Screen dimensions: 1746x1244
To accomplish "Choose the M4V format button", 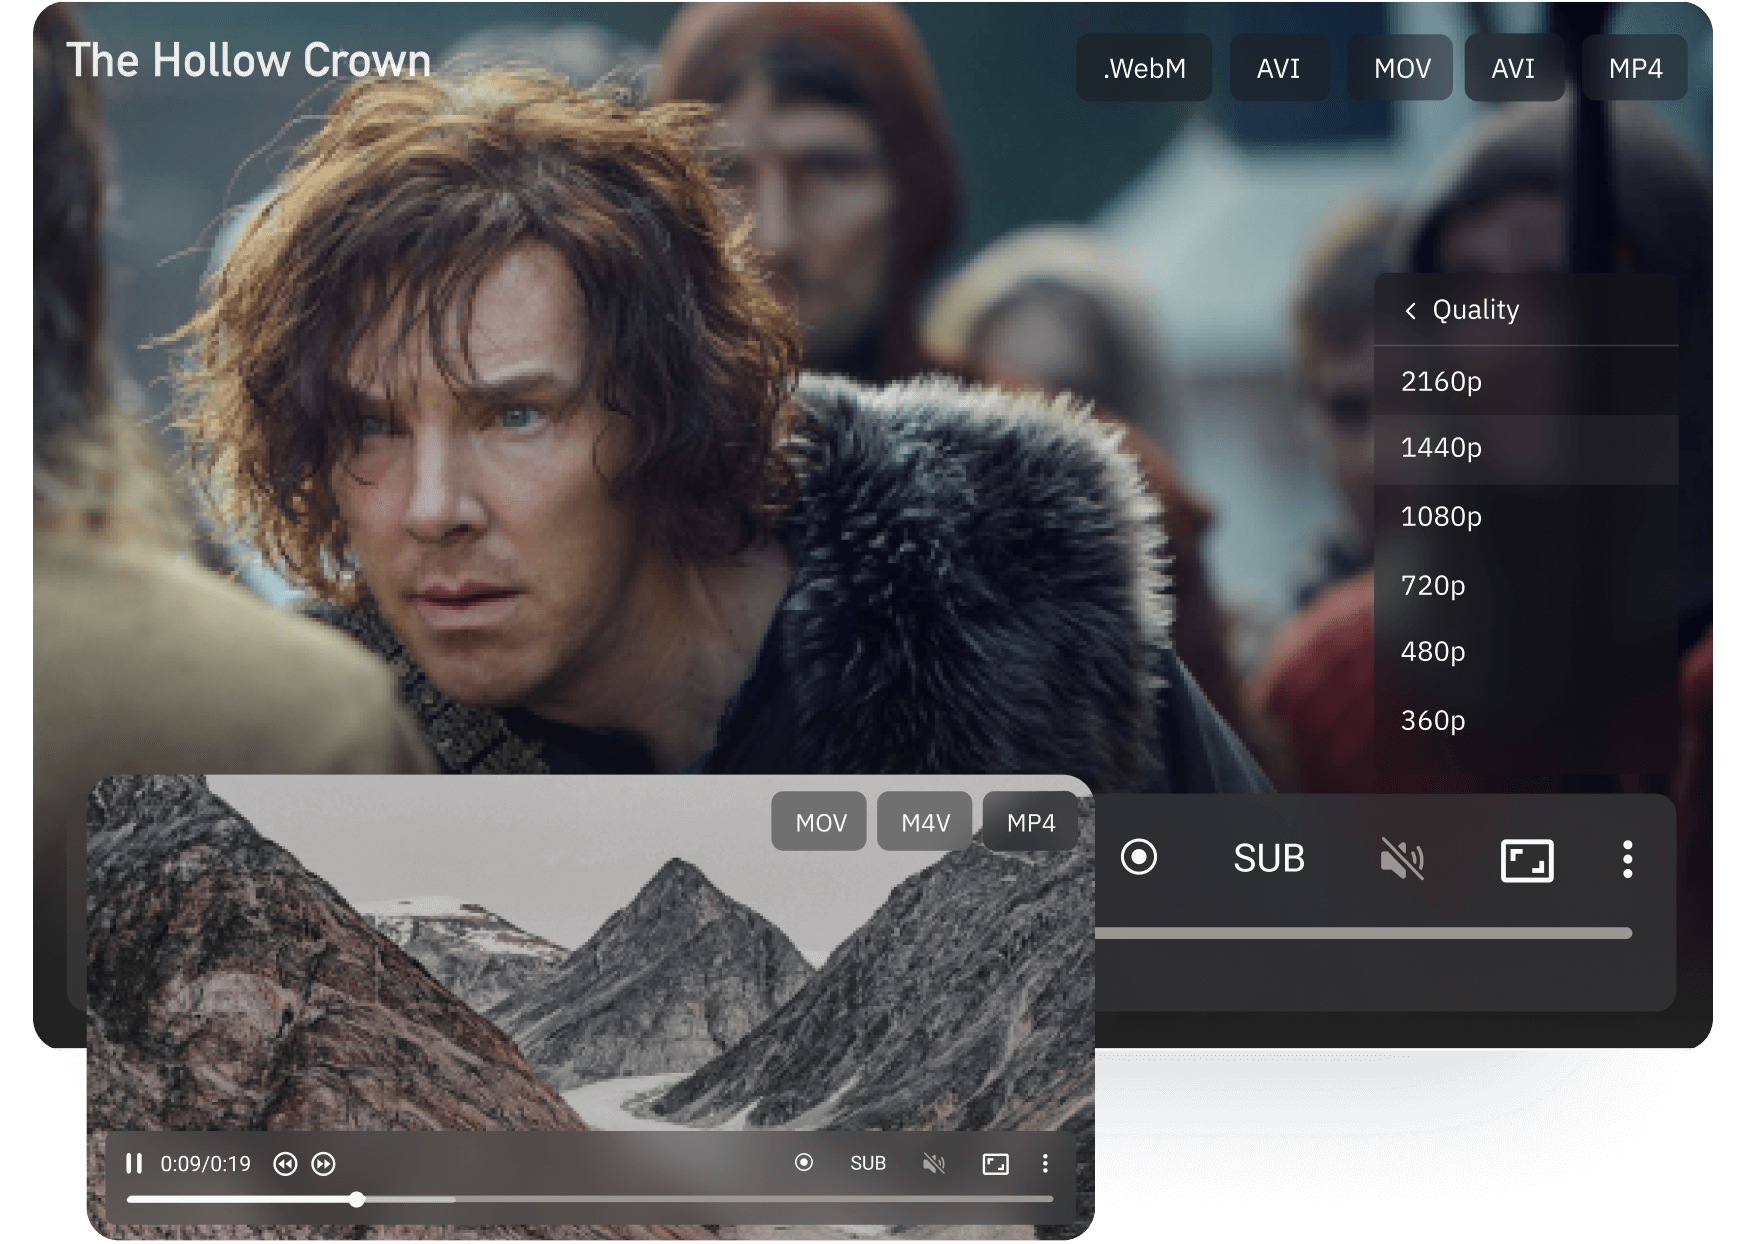I will point(926,822).
